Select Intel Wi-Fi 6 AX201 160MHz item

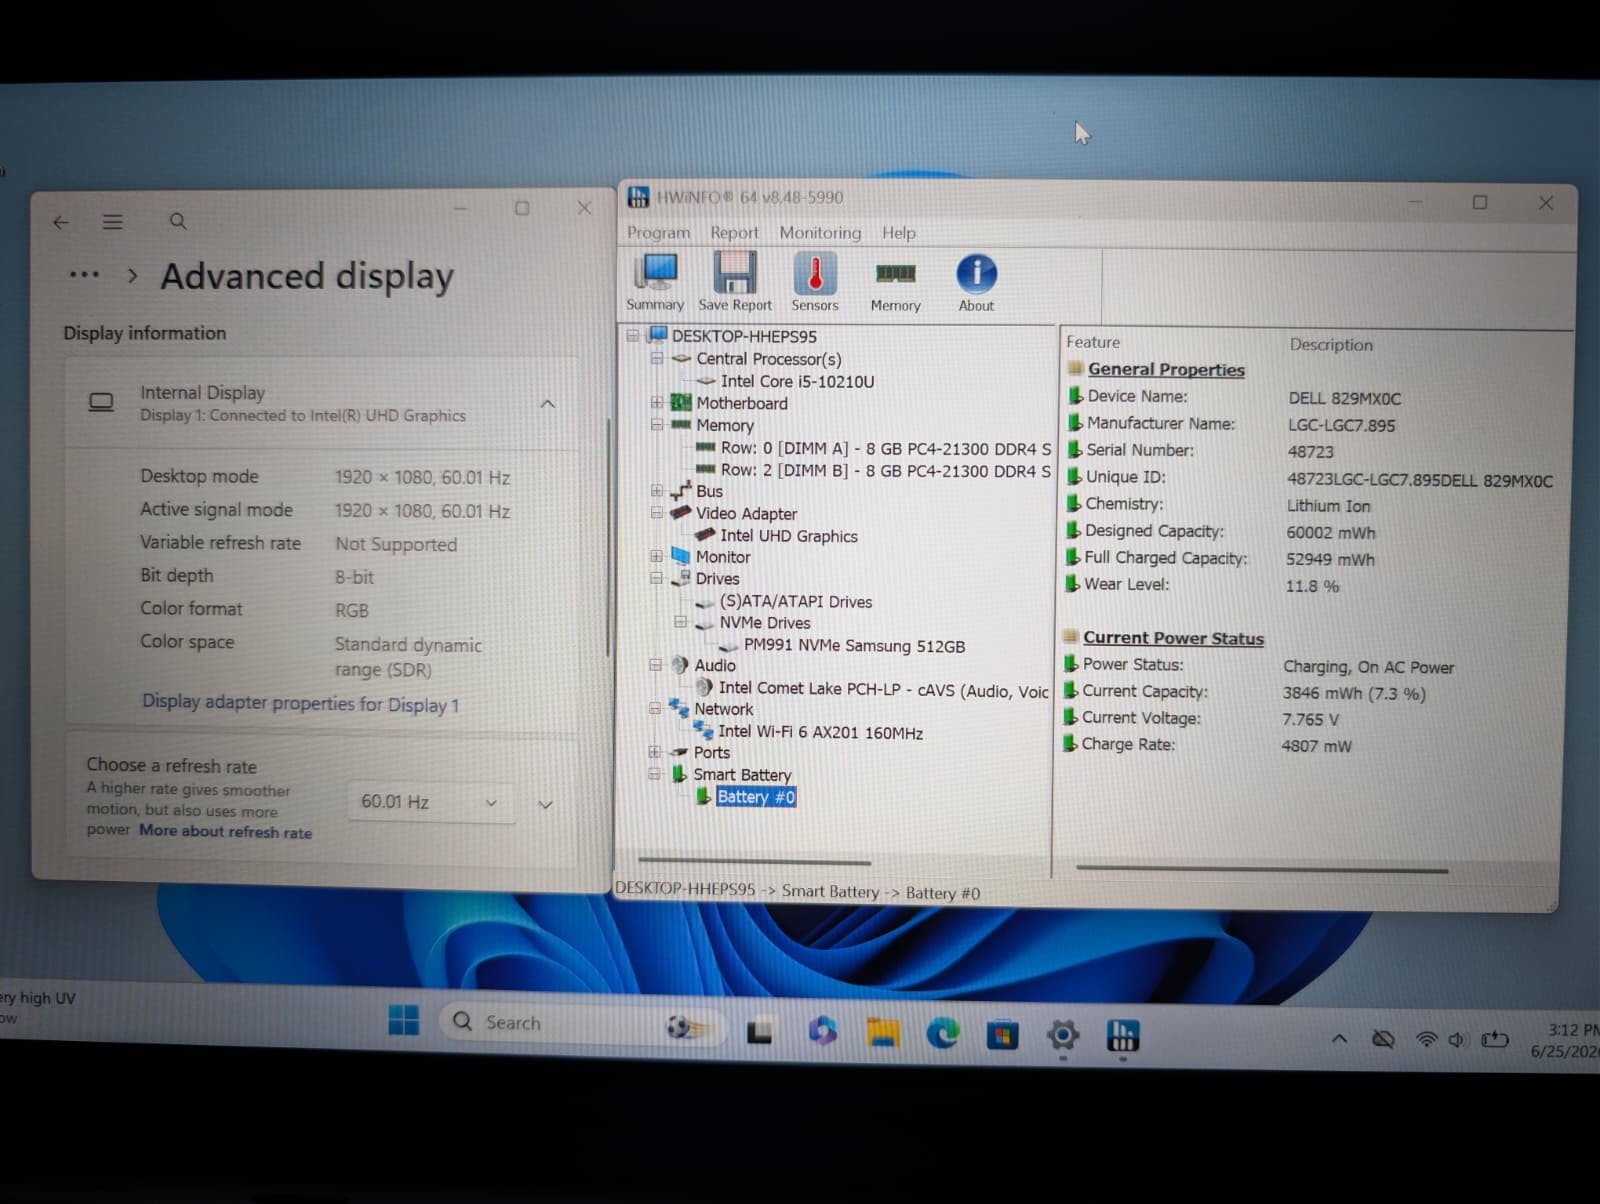coord(820,732)
